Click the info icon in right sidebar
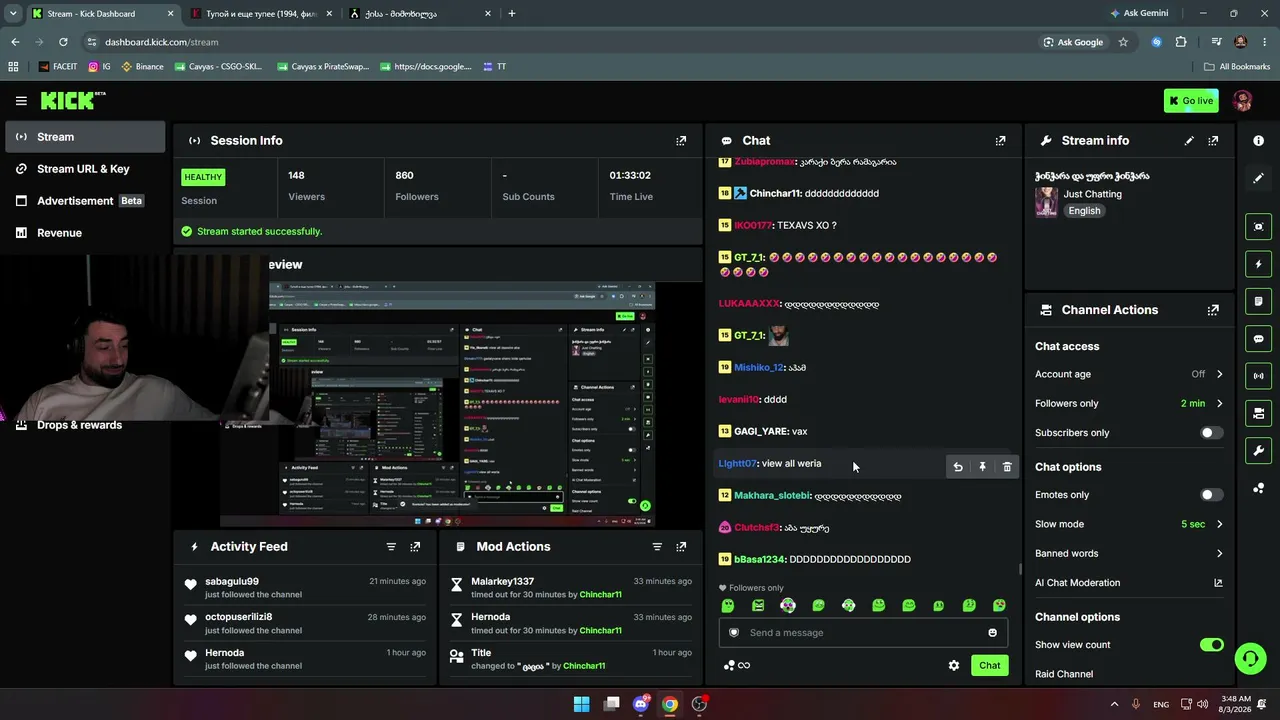Screen dimensions: 1280x720 pos(1258,141)
